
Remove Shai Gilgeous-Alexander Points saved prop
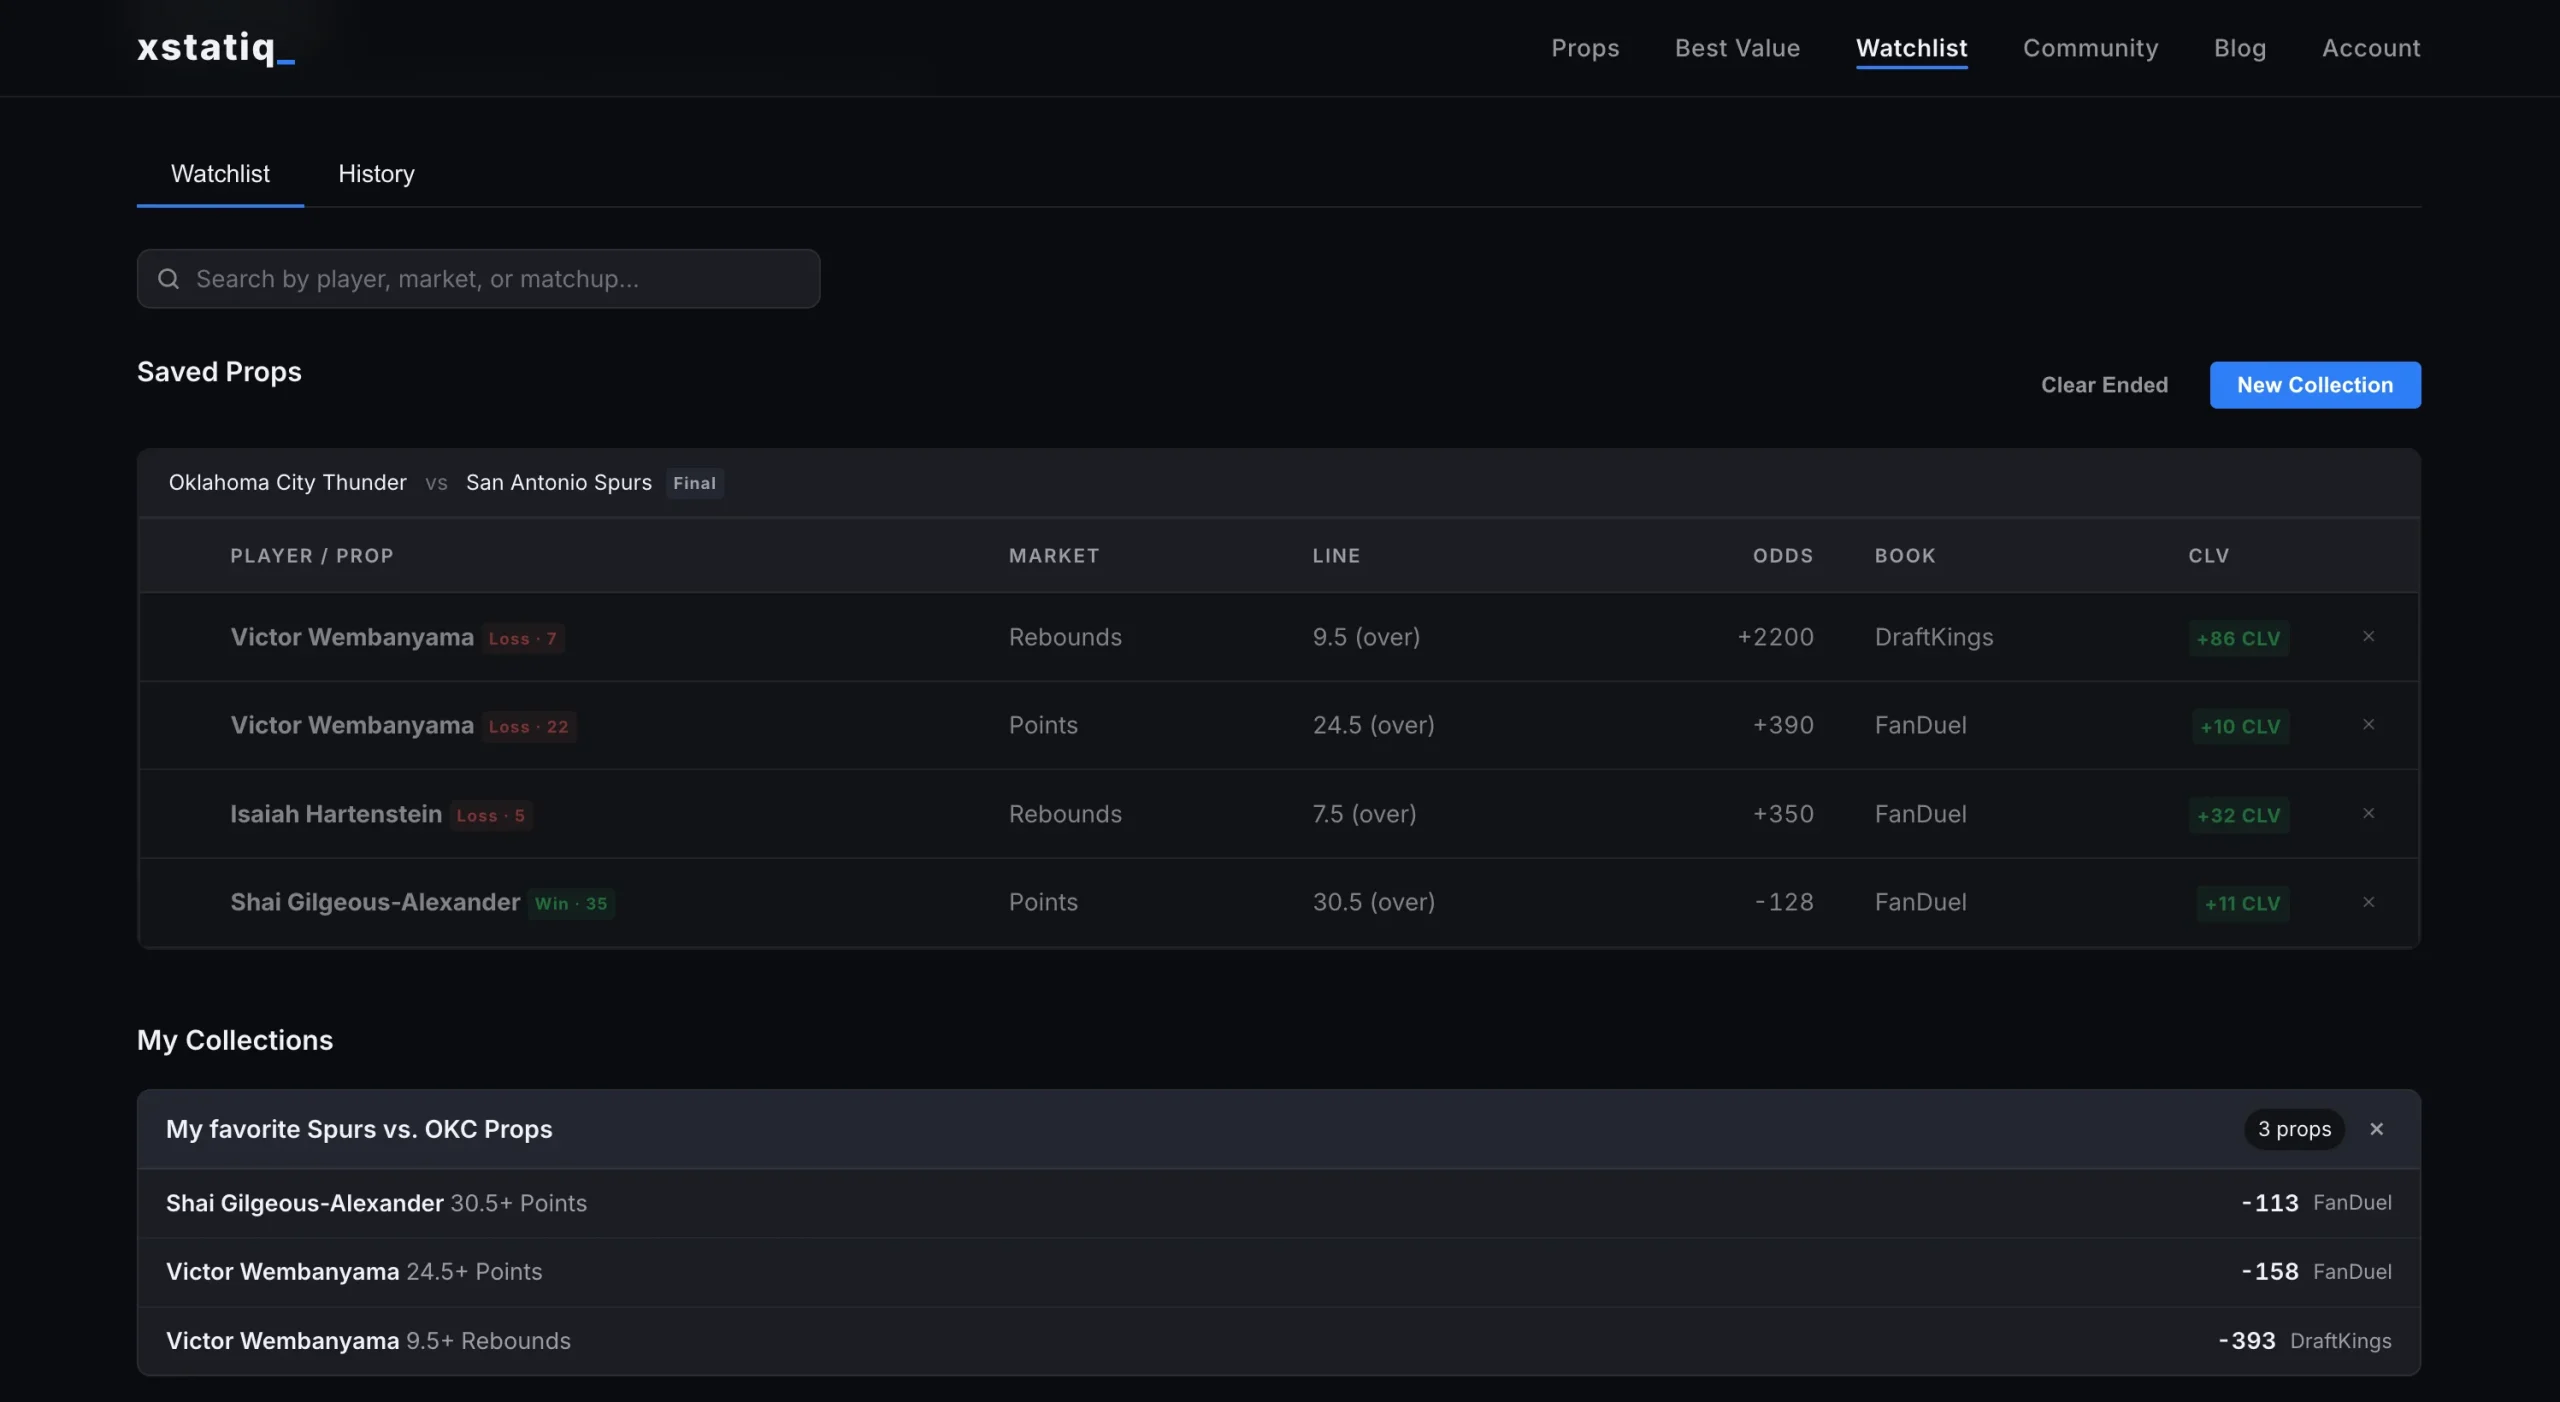coord(2368,902)
